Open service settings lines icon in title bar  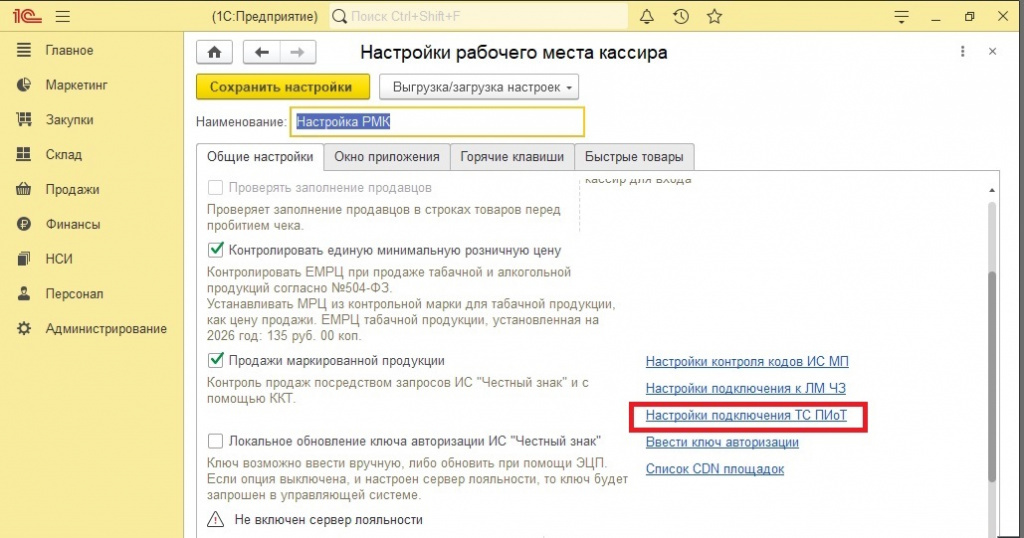click(901, 17)
